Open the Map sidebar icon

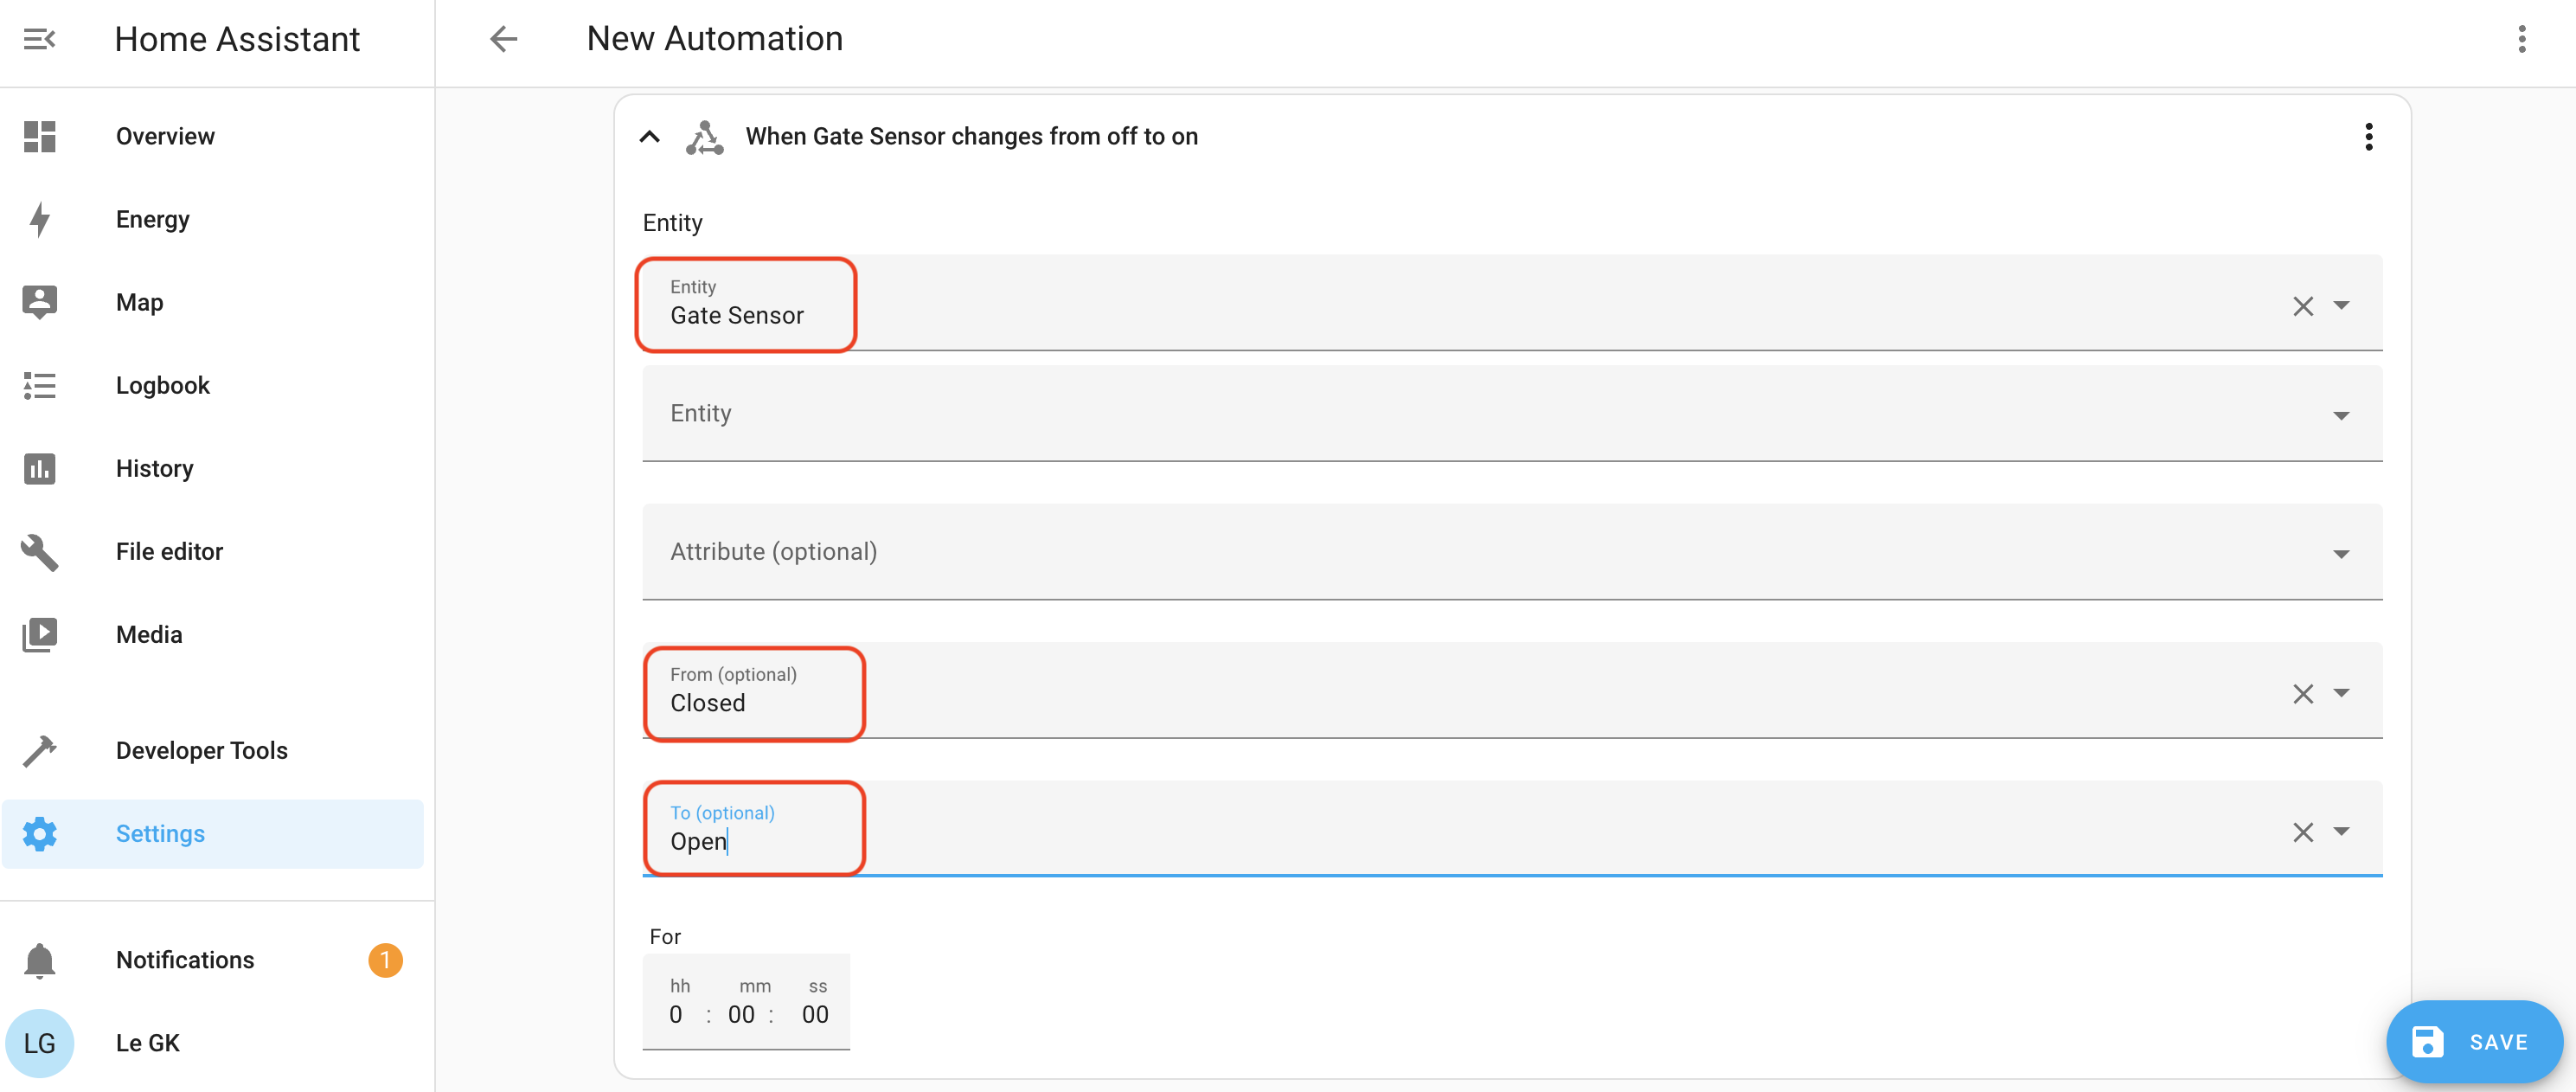(39, 302)
